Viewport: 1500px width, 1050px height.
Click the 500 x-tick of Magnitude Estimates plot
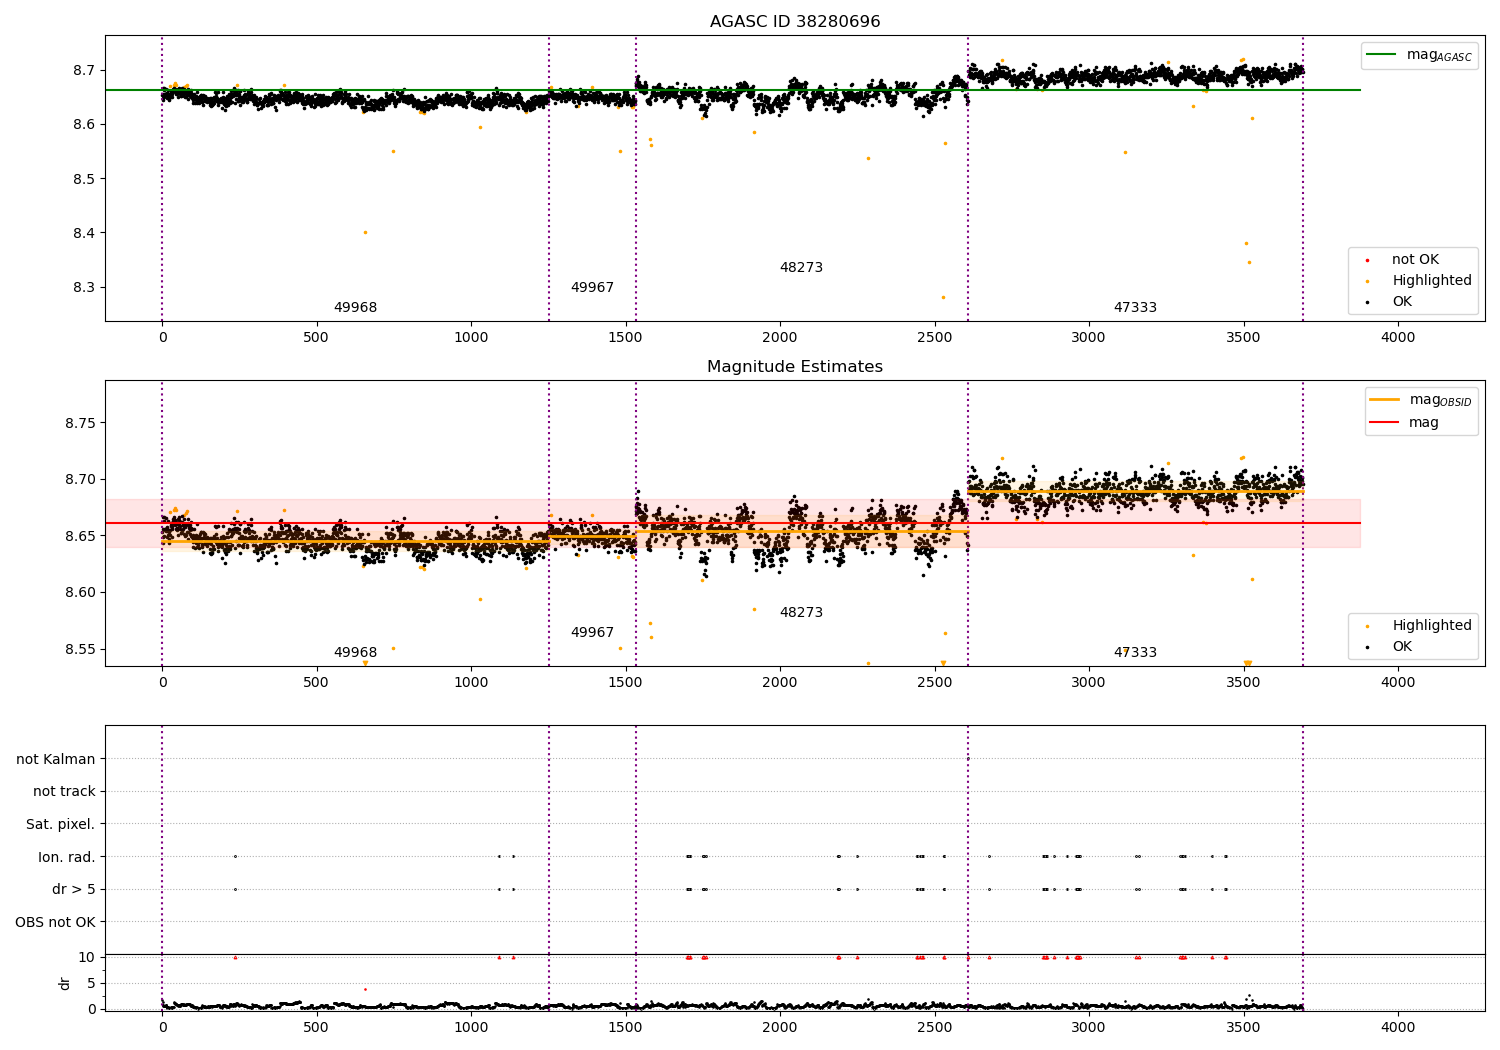(317, 683)
